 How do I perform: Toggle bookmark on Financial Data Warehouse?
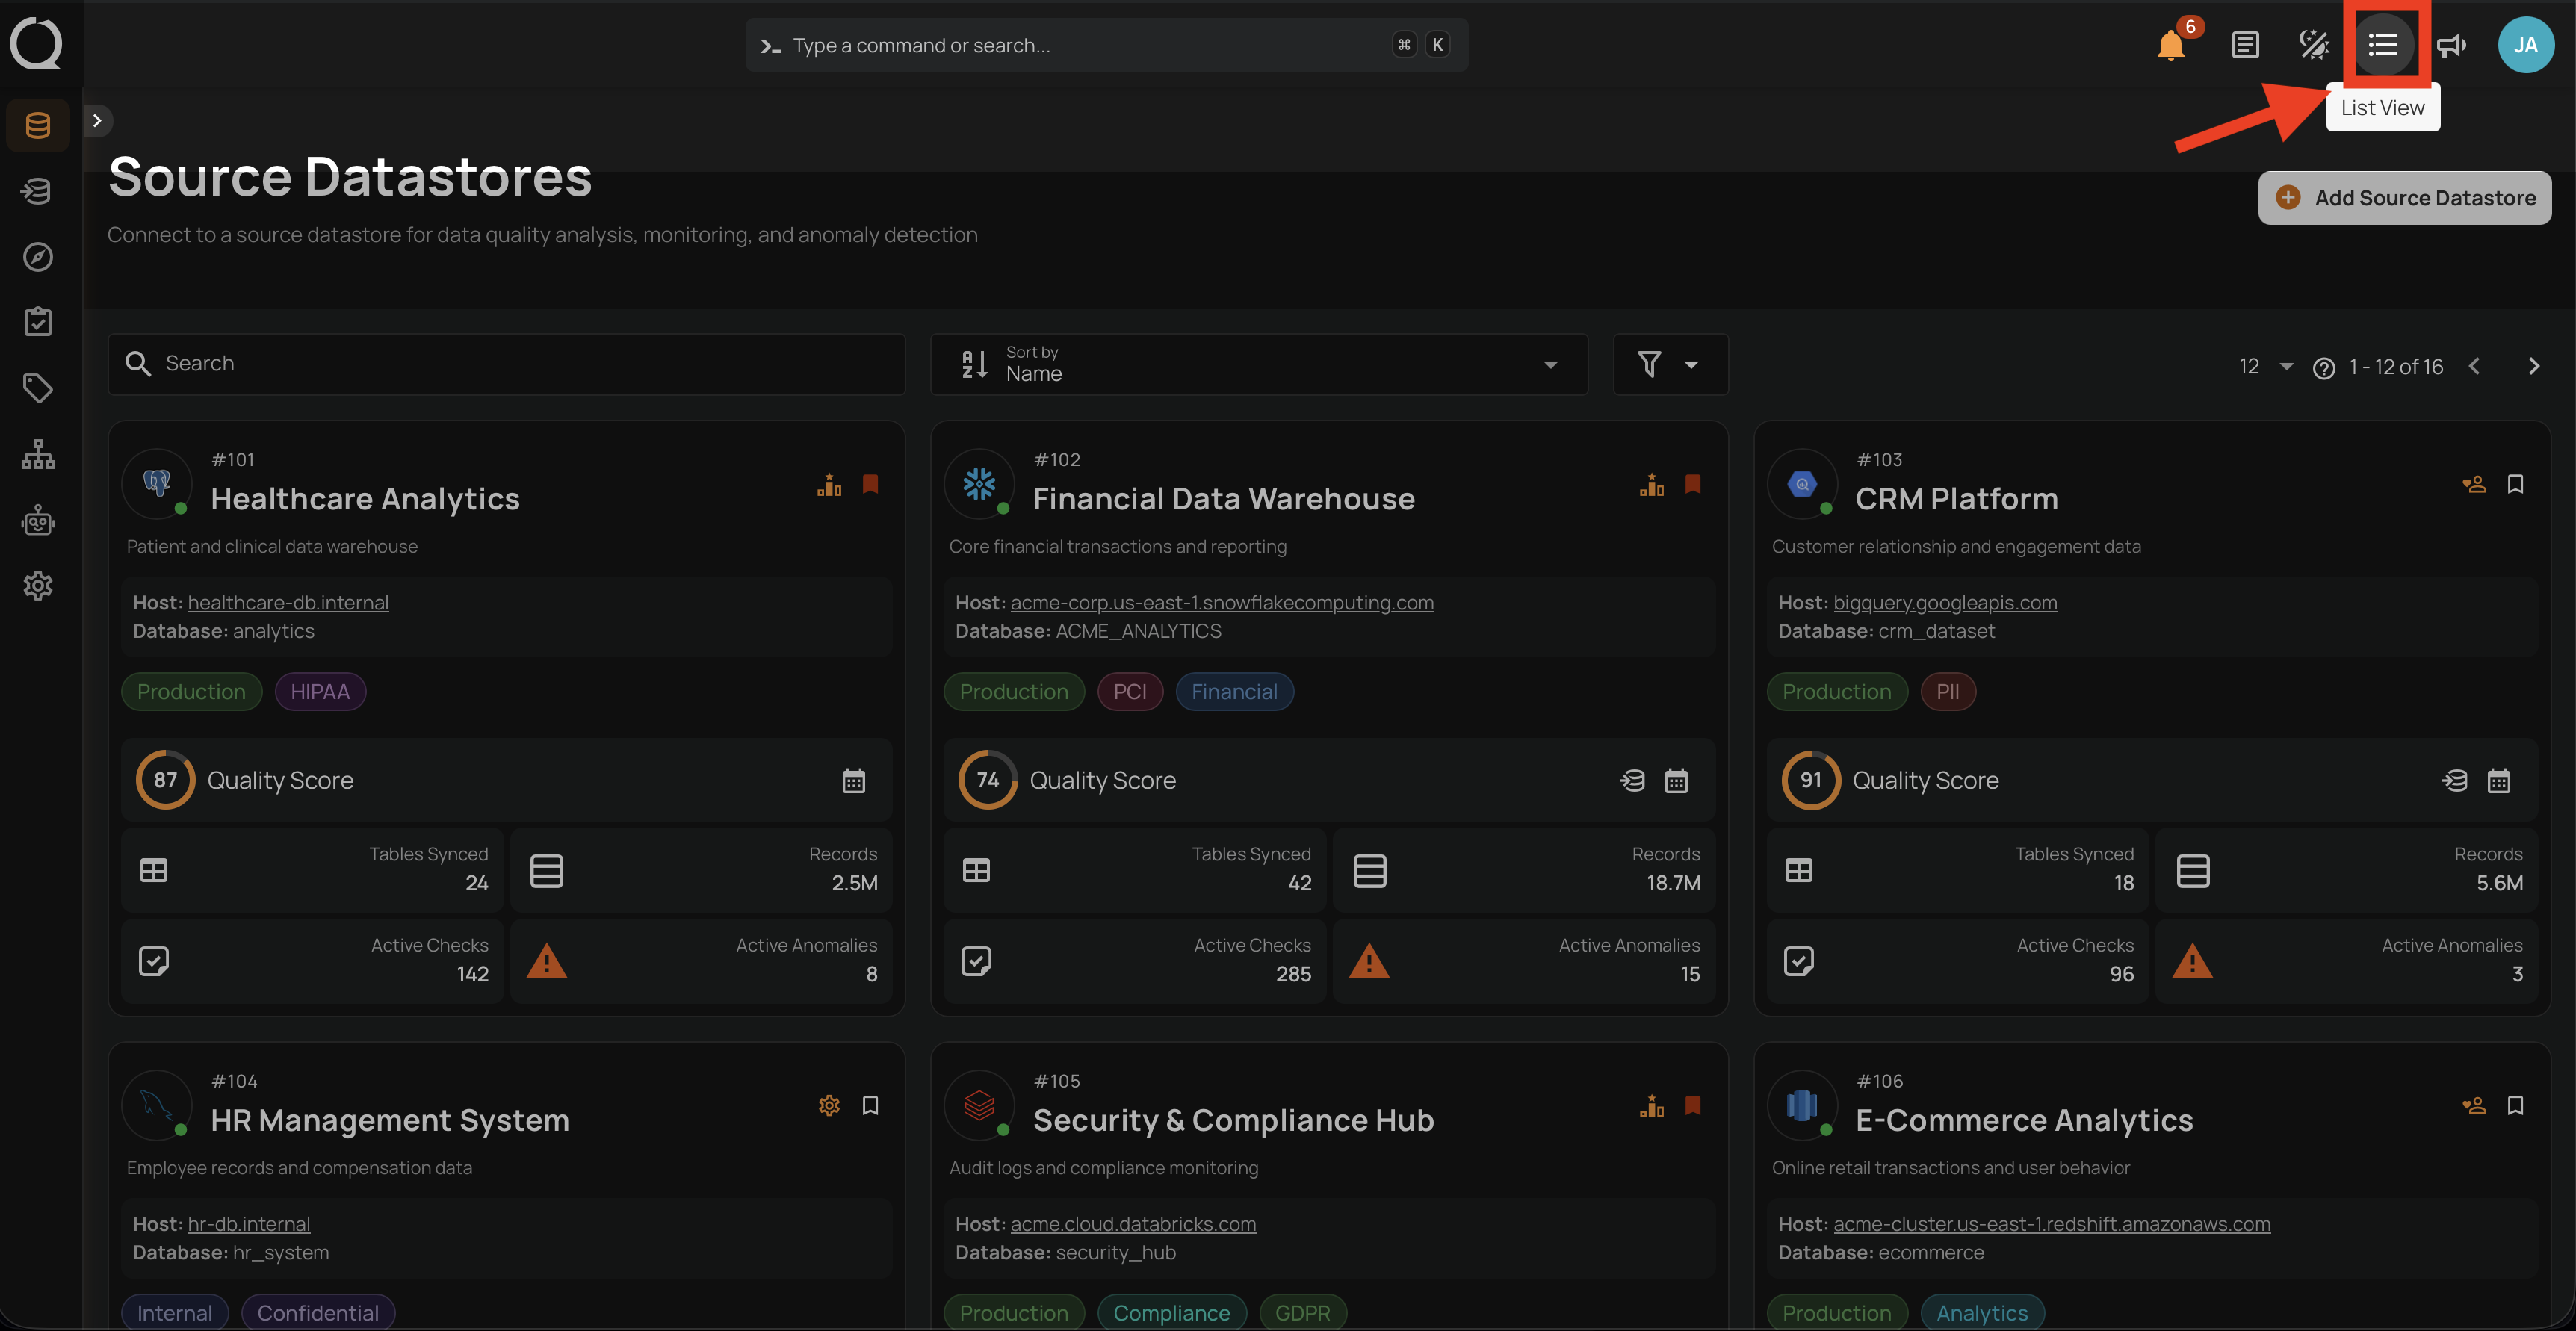click(x=1692, y=484)
